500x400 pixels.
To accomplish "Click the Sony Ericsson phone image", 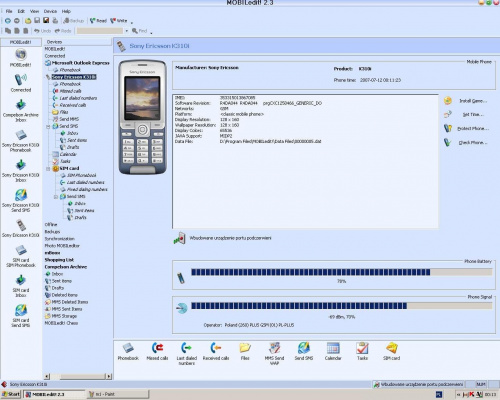I will coord(143,117).
